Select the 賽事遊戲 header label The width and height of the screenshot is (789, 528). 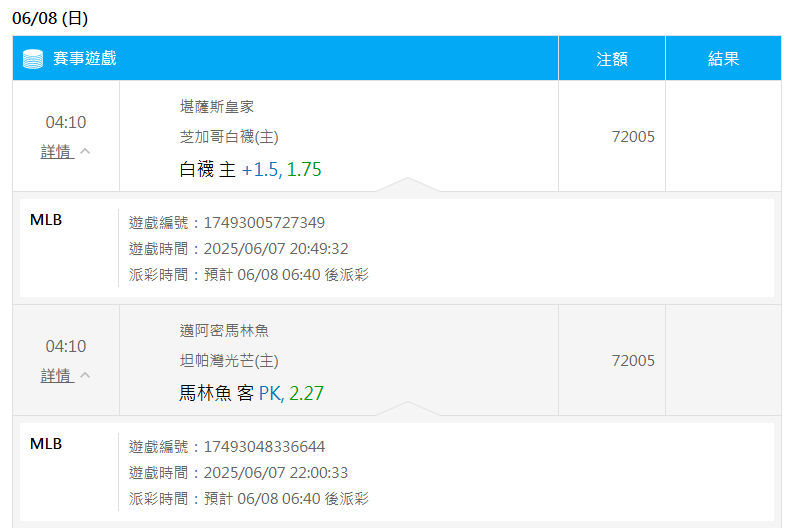tap(85, 58)
